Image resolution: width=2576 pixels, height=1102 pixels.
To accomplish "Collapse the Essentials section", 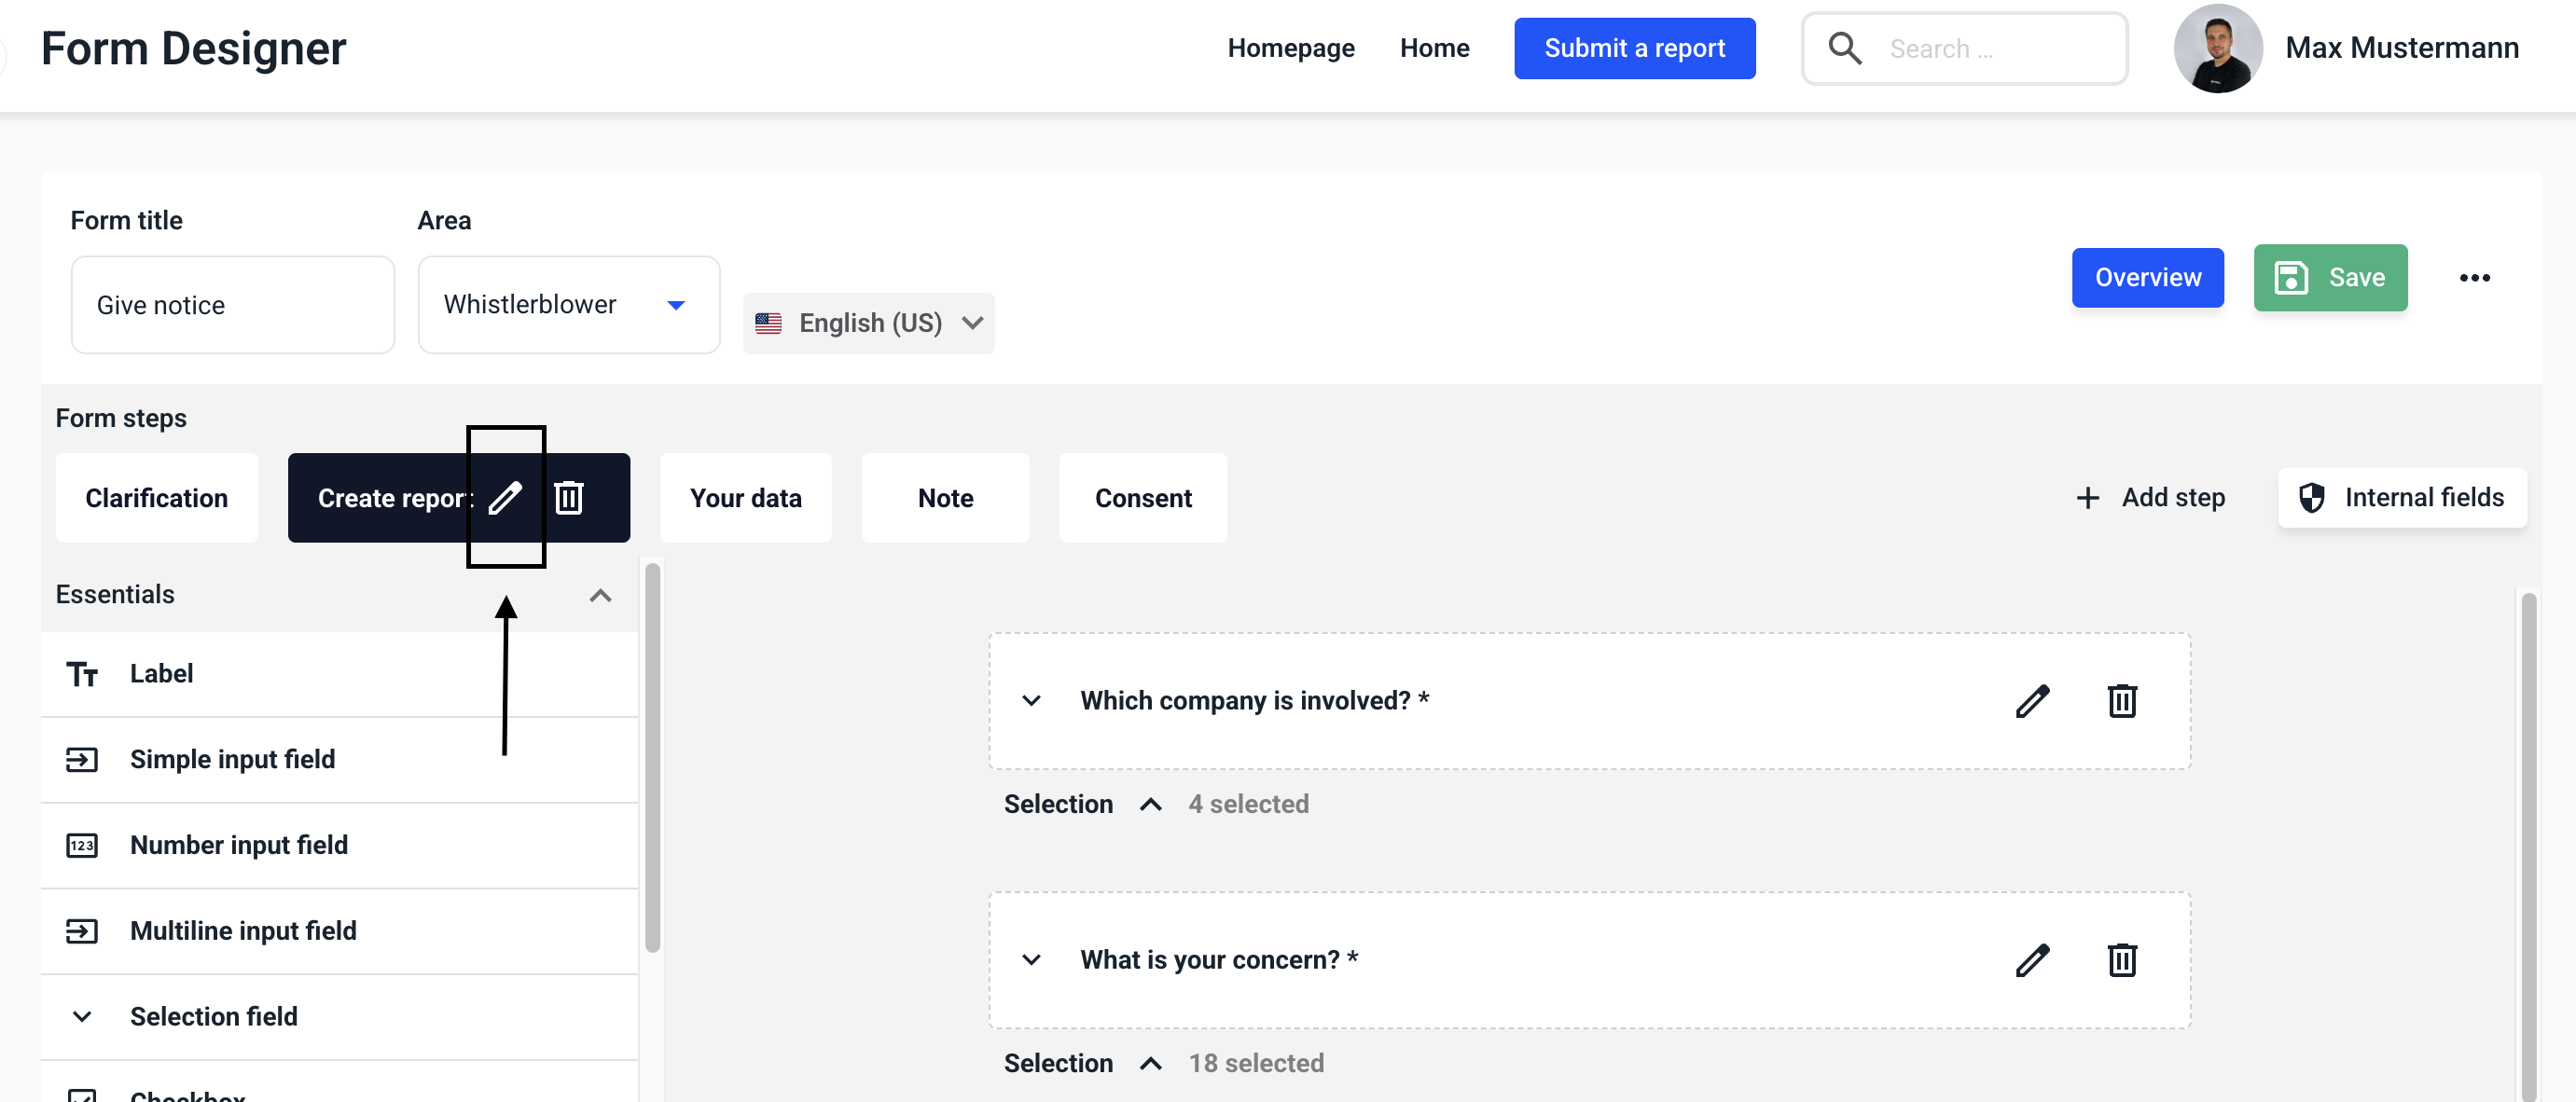I will click(600, 595).
